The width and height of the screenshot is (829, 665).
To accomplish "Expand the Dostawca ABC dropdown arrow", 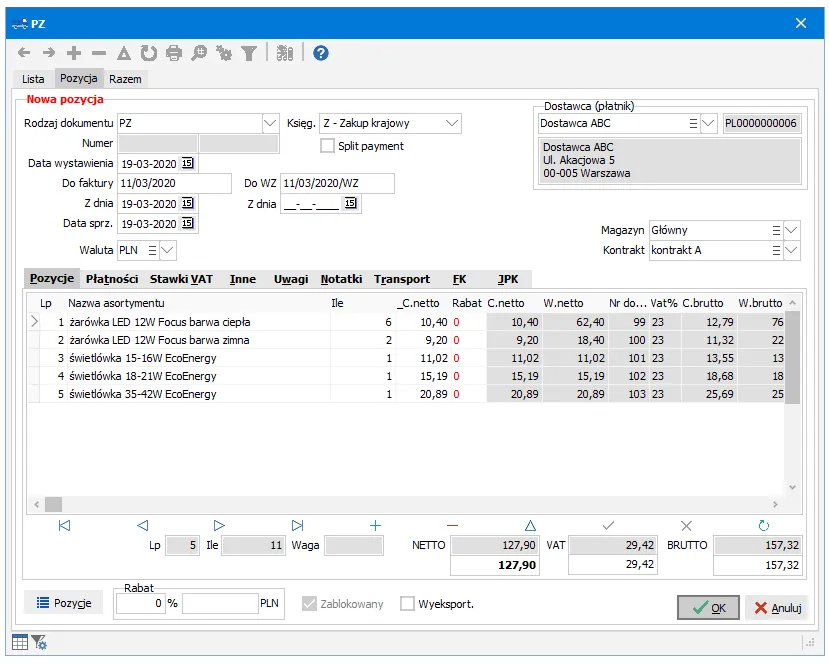I will coord(708,123).
